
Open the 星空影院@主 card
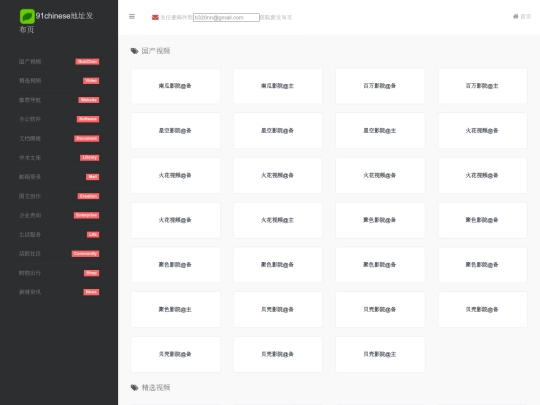pos(380,131)
